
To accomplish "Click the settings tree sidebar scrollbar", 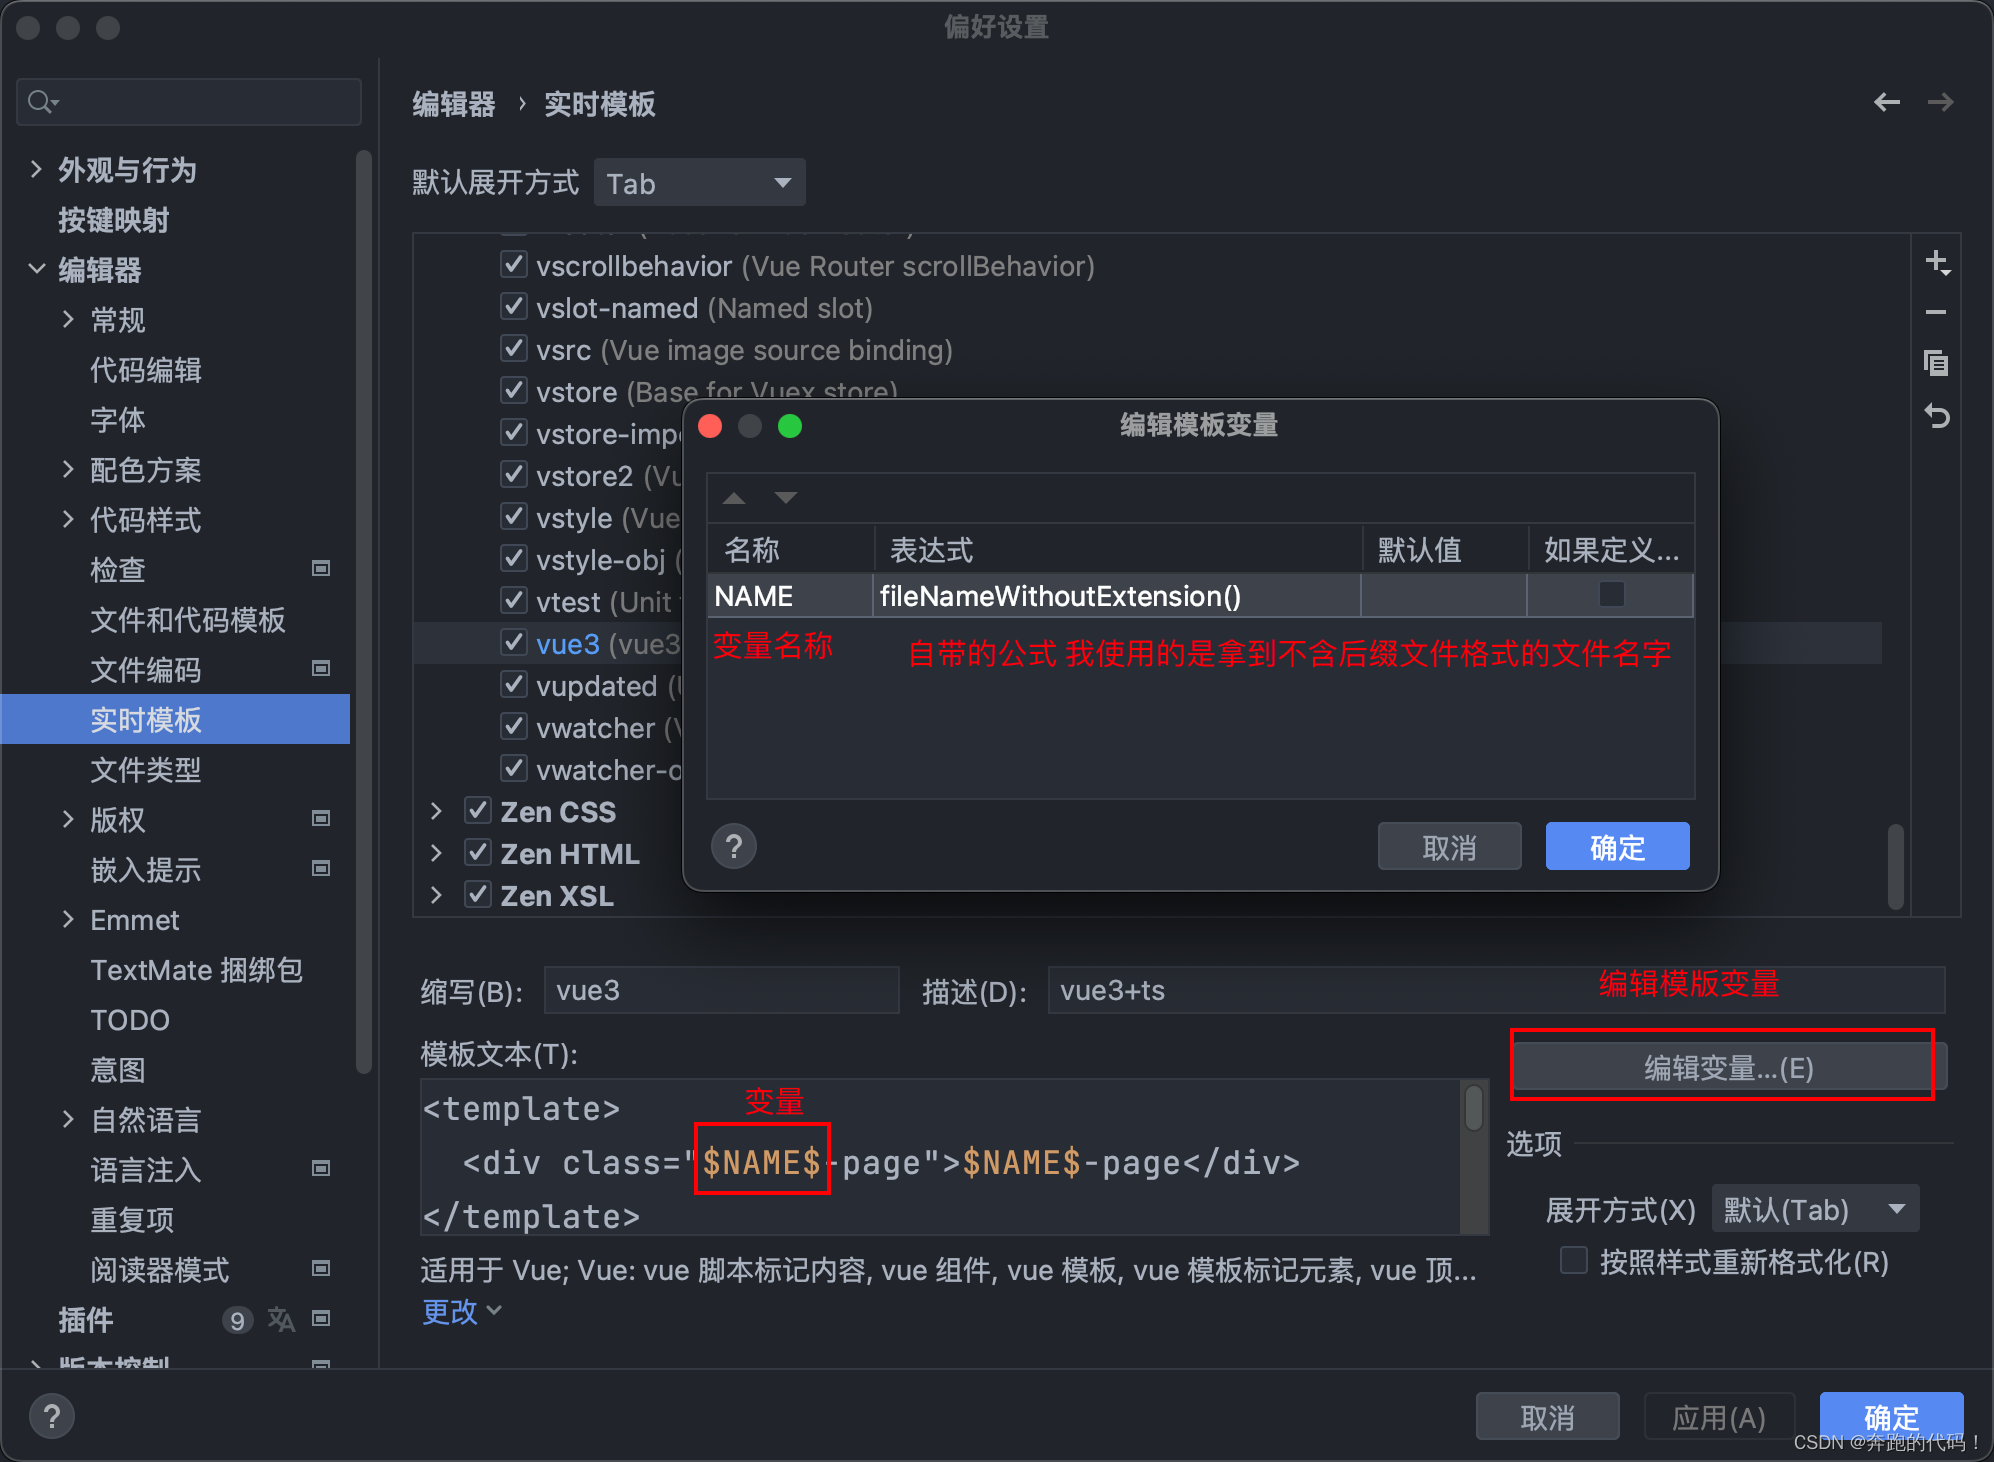I will pos(363,610).
